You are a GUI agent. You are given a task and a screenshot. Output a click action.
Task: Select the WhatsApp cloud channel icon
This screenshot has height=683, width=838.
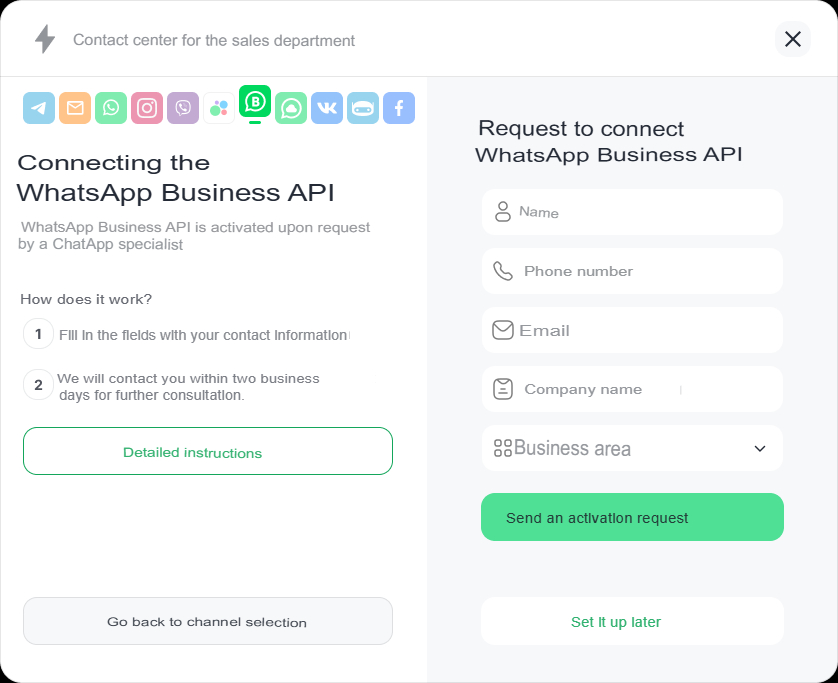point(291,108)
